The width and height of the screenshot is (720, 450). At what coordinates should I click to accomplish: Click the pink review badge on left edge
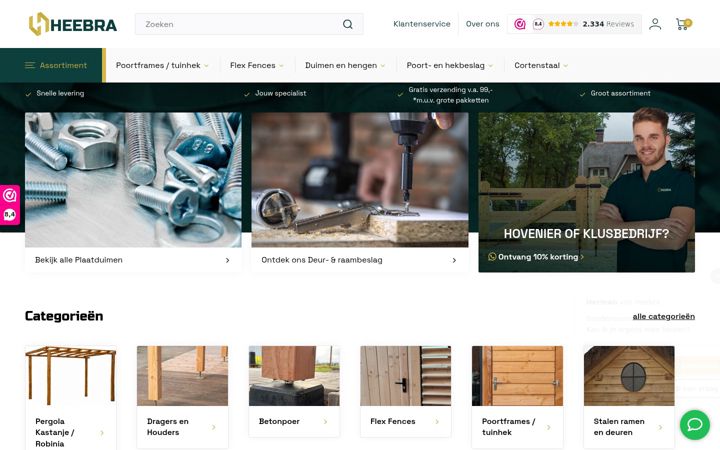[x=10, y=205]
